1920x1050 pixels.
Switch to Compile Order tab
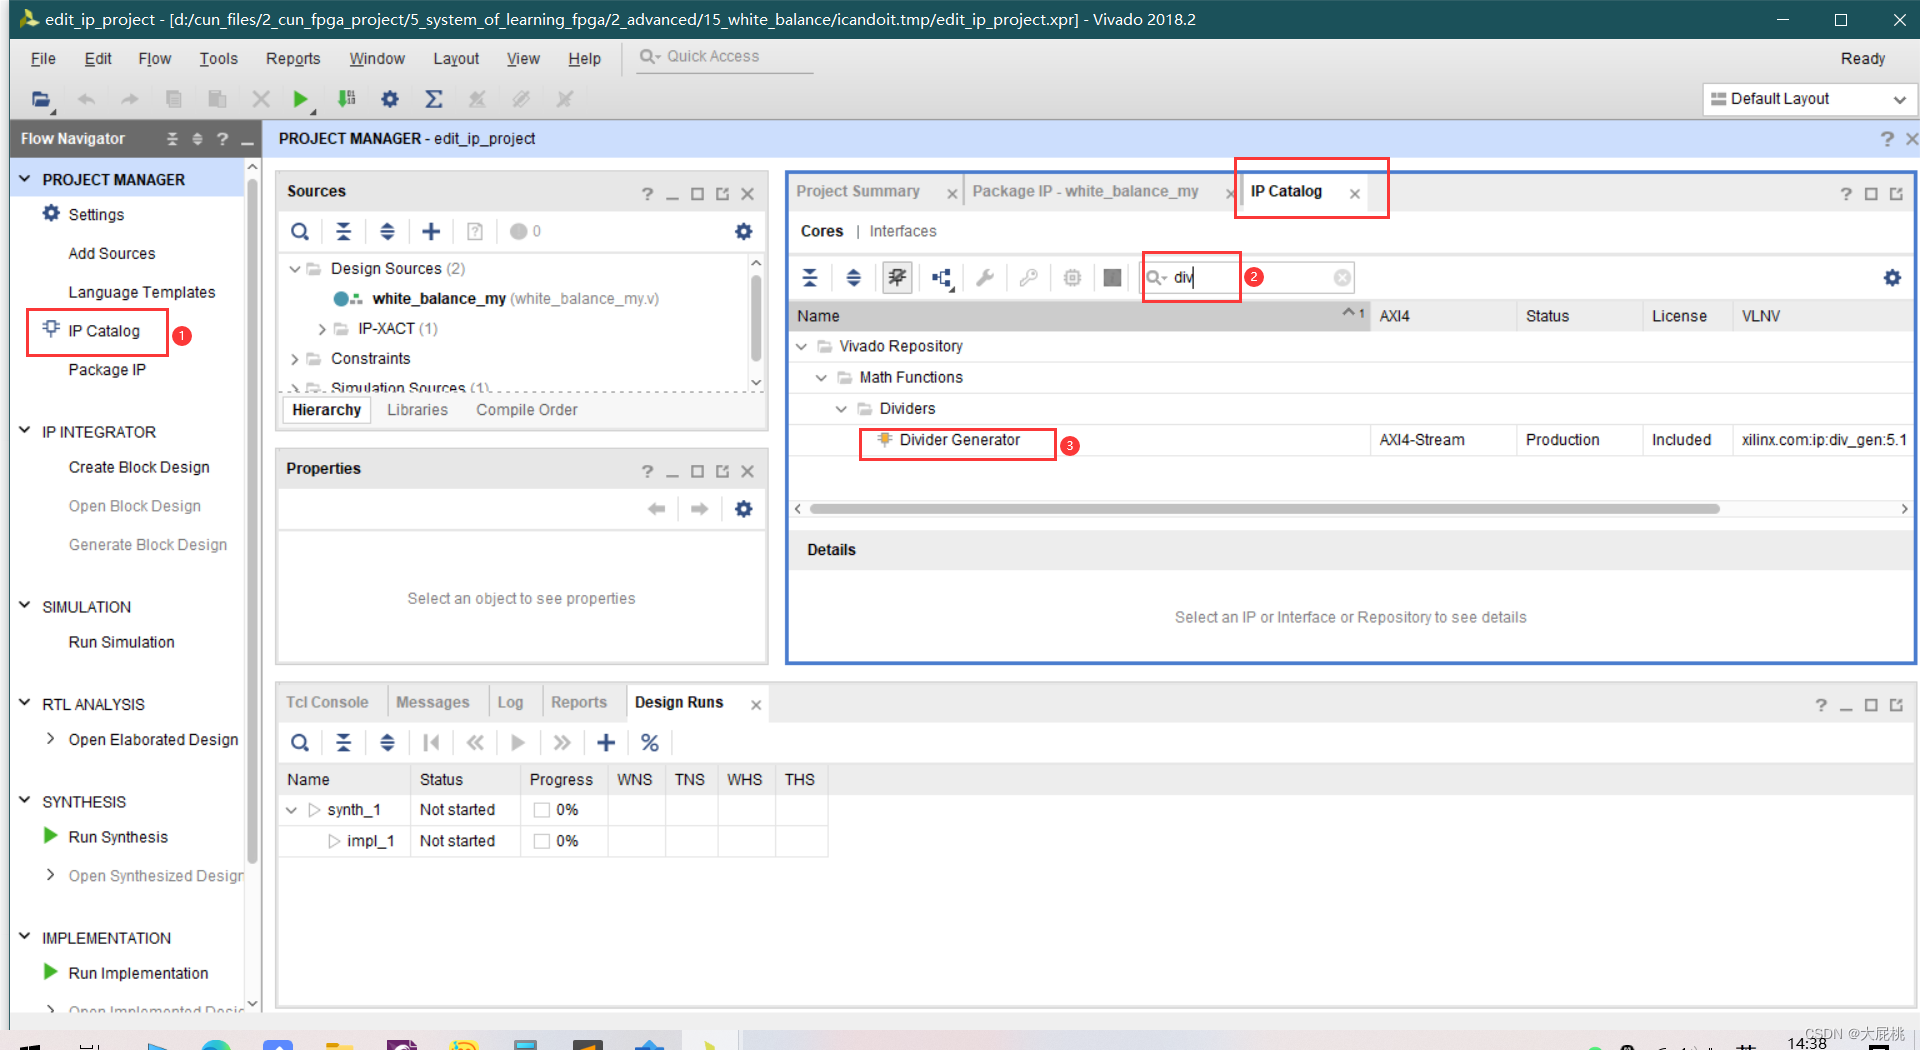[x=527, y=410]
